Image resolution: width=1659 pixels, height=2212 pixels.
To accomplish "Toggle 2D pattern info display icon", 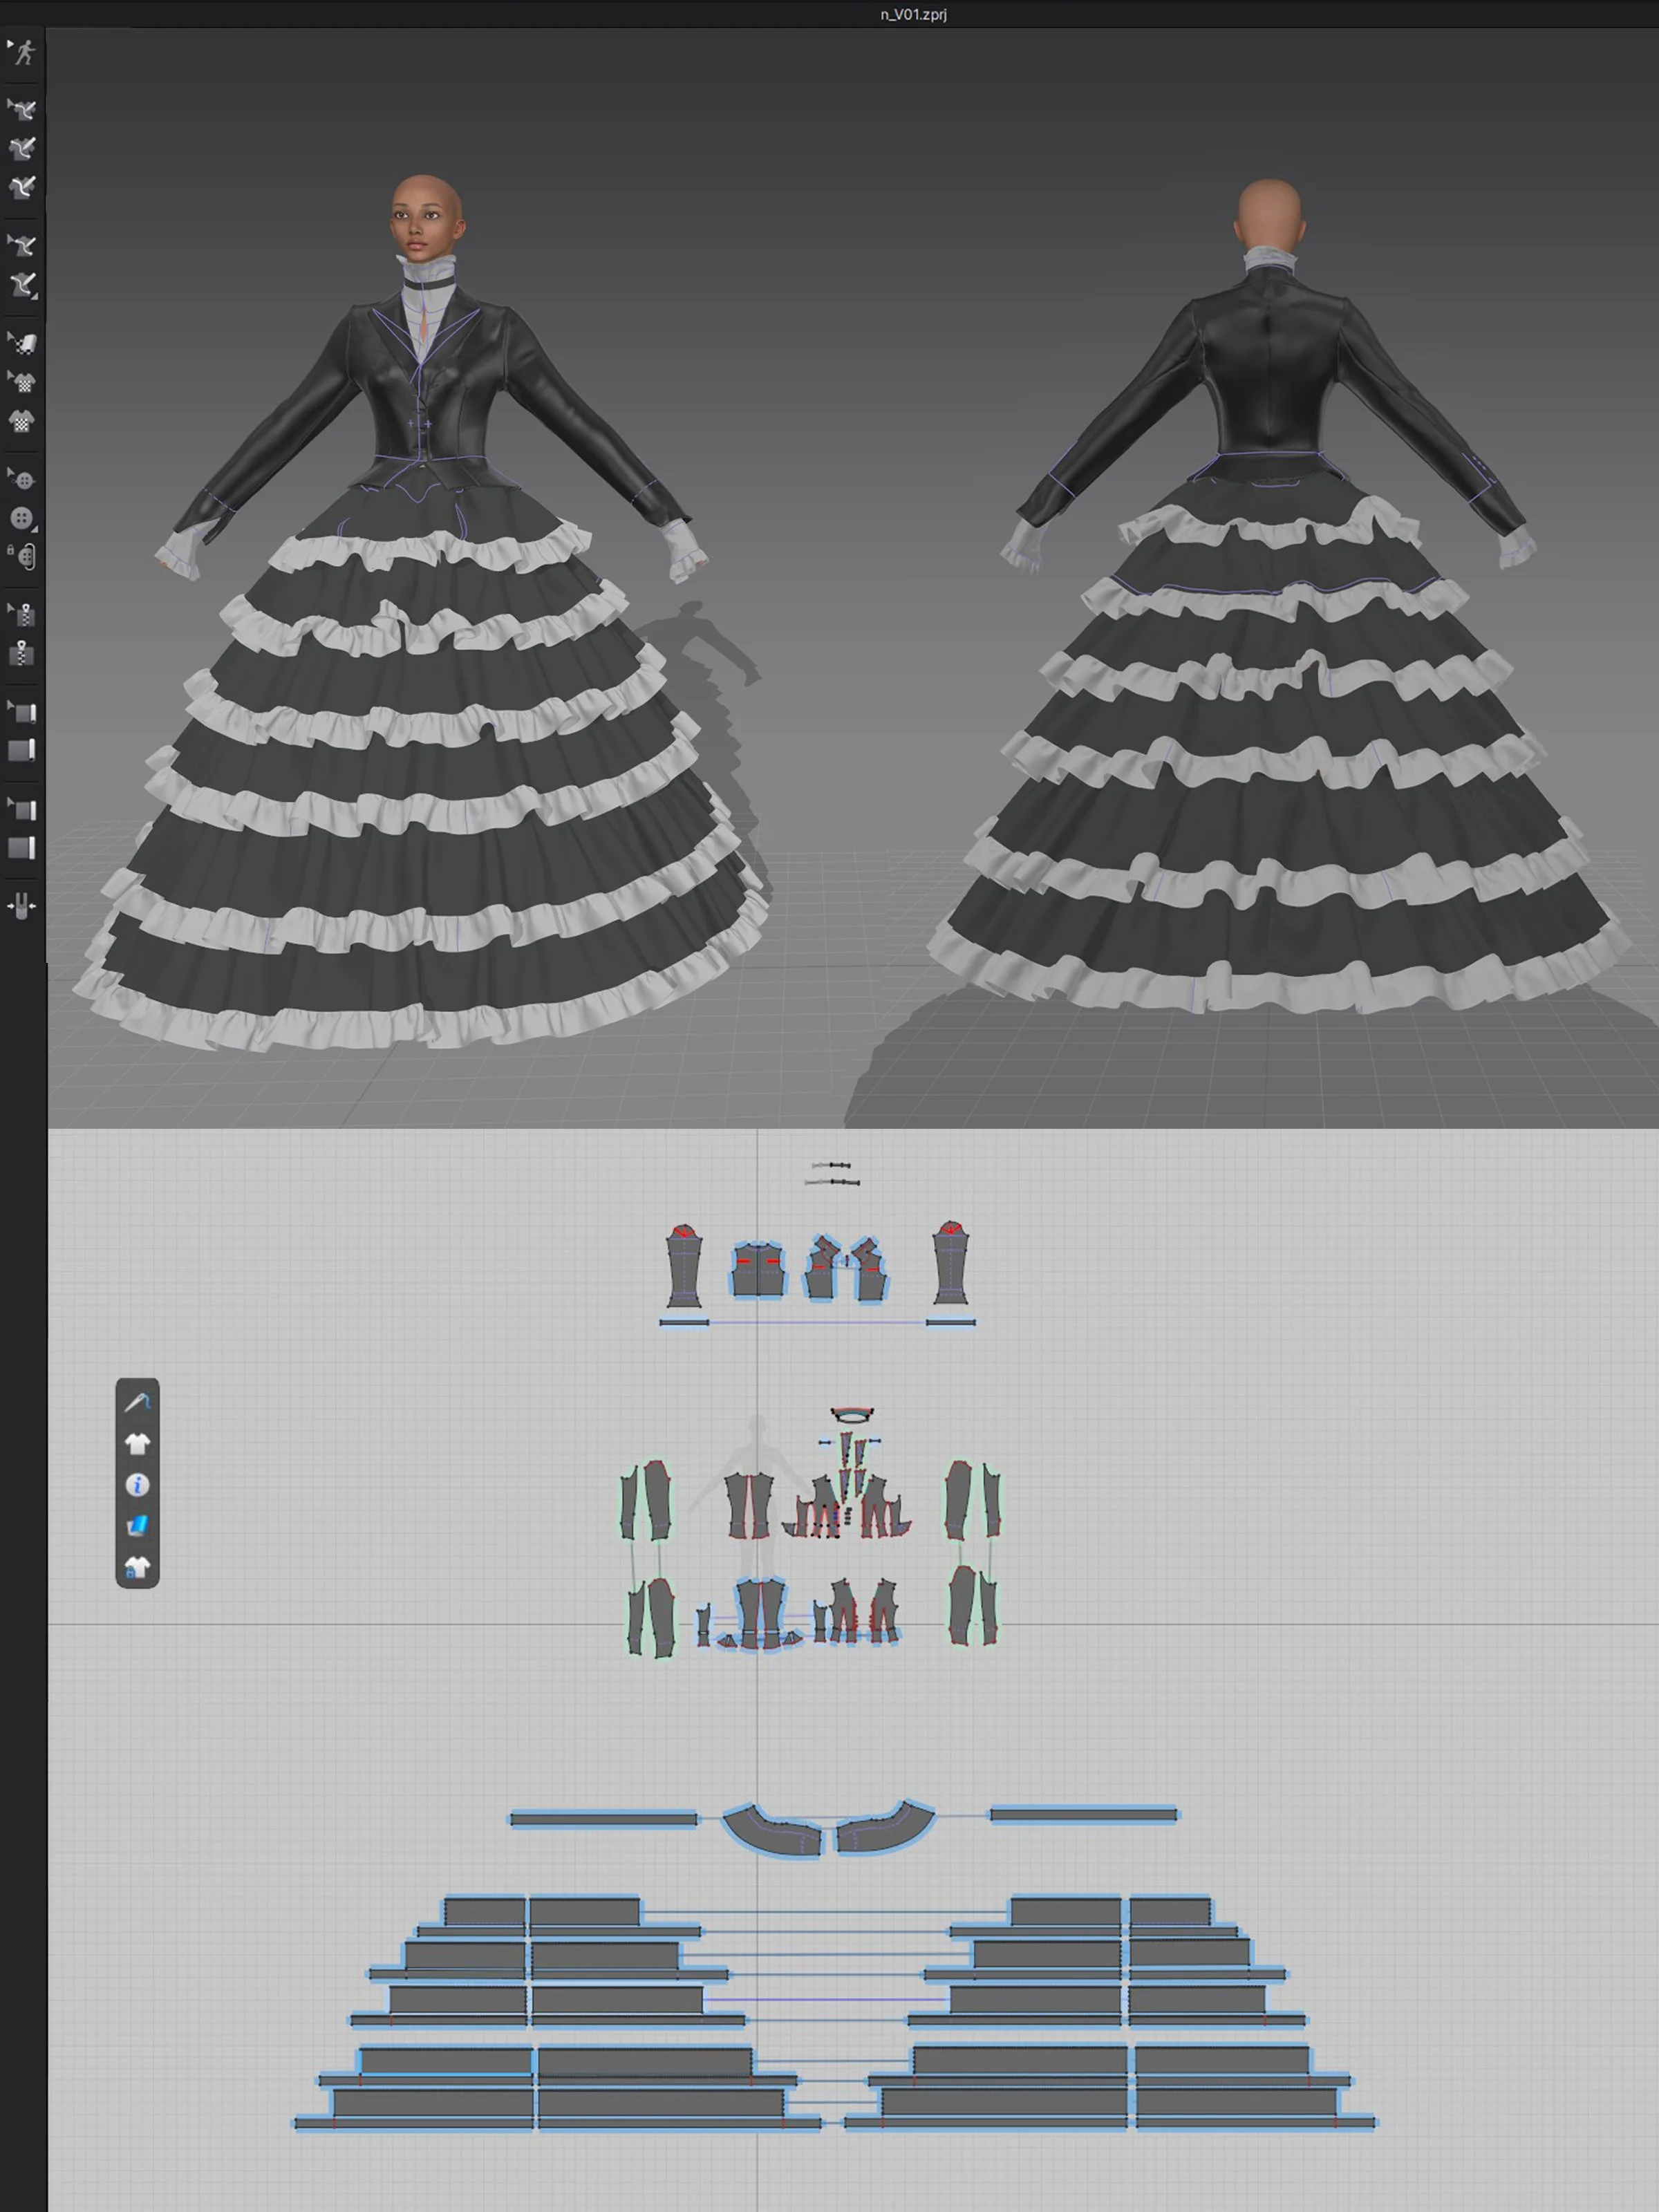I will click(x=137, y=1485).
